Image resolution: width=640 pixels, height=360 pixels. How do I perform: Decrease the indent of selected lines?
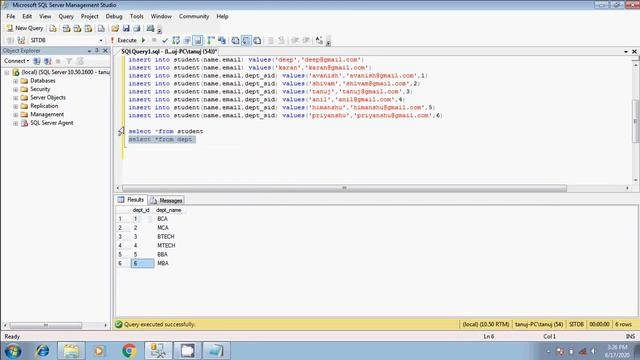pyautogui.click(x=295, y=40)
